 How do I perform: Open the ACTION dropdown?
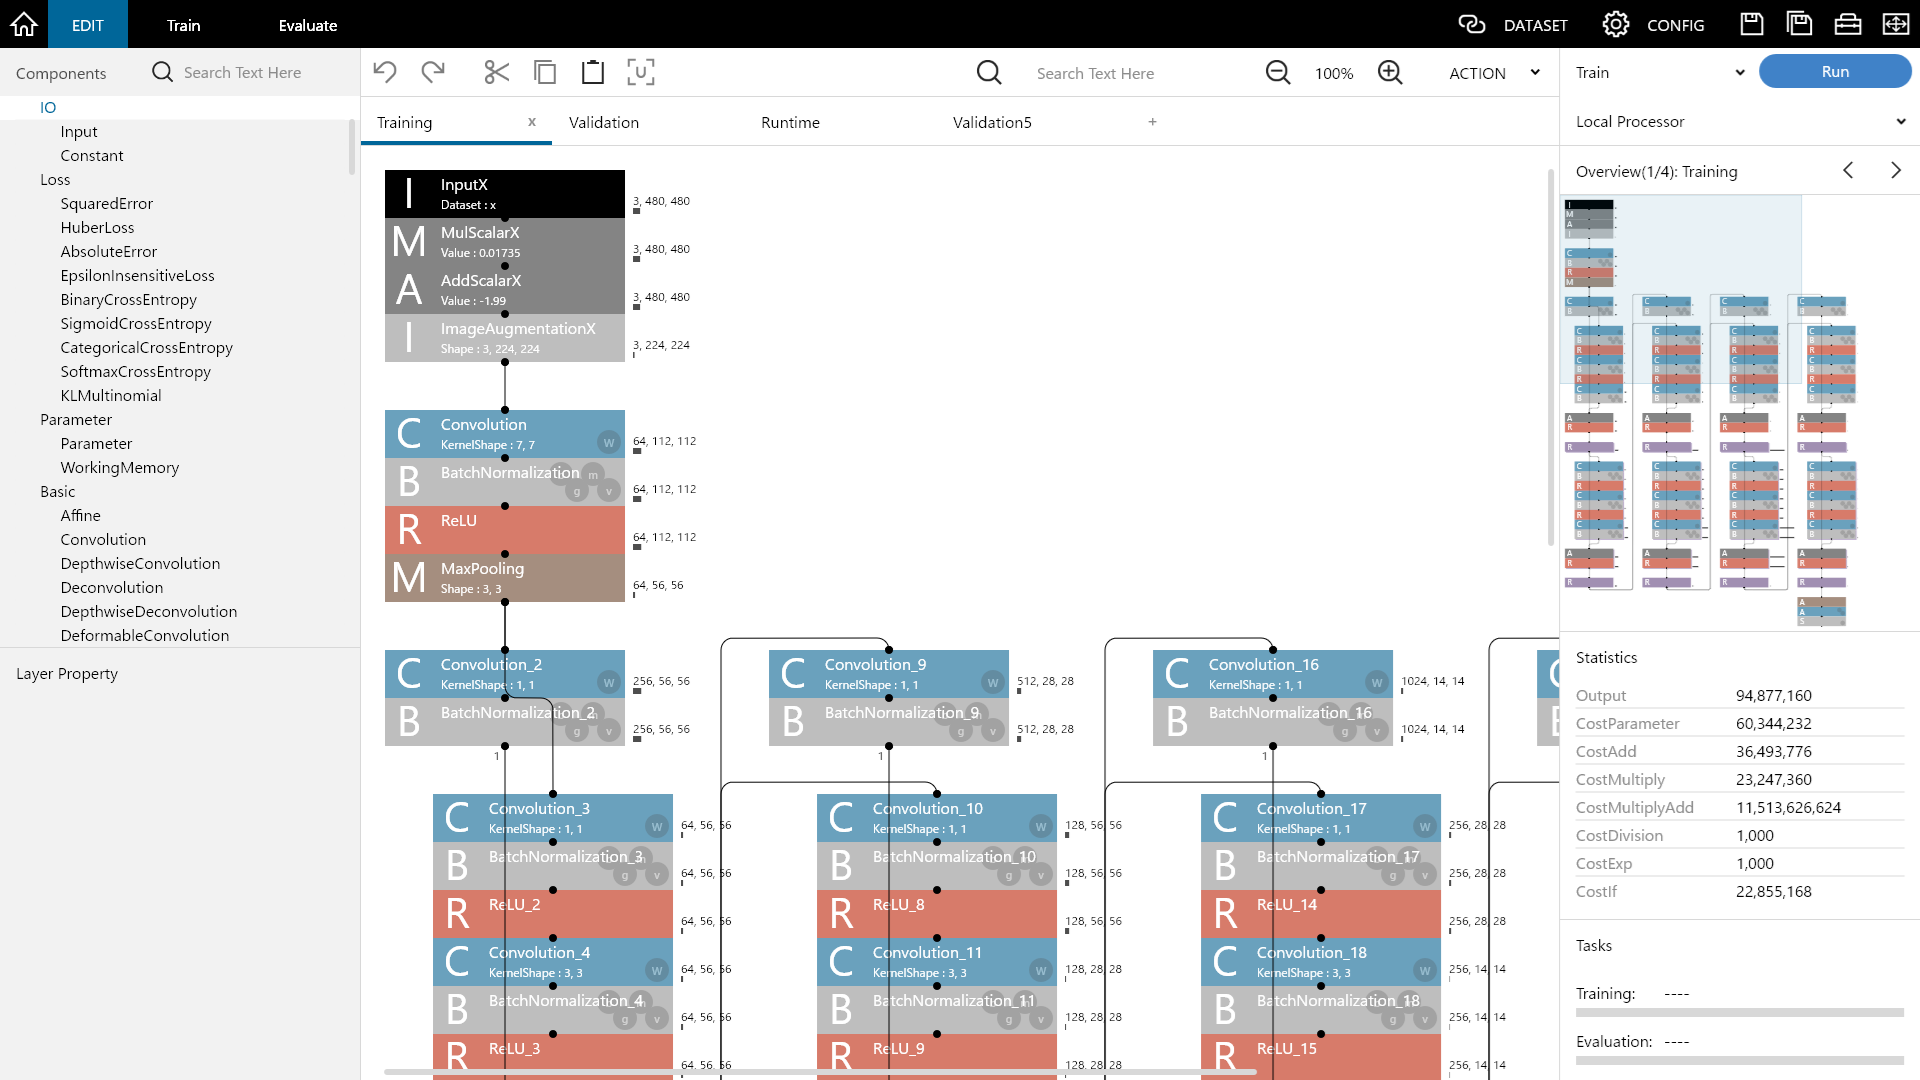tap(1494, 73)
